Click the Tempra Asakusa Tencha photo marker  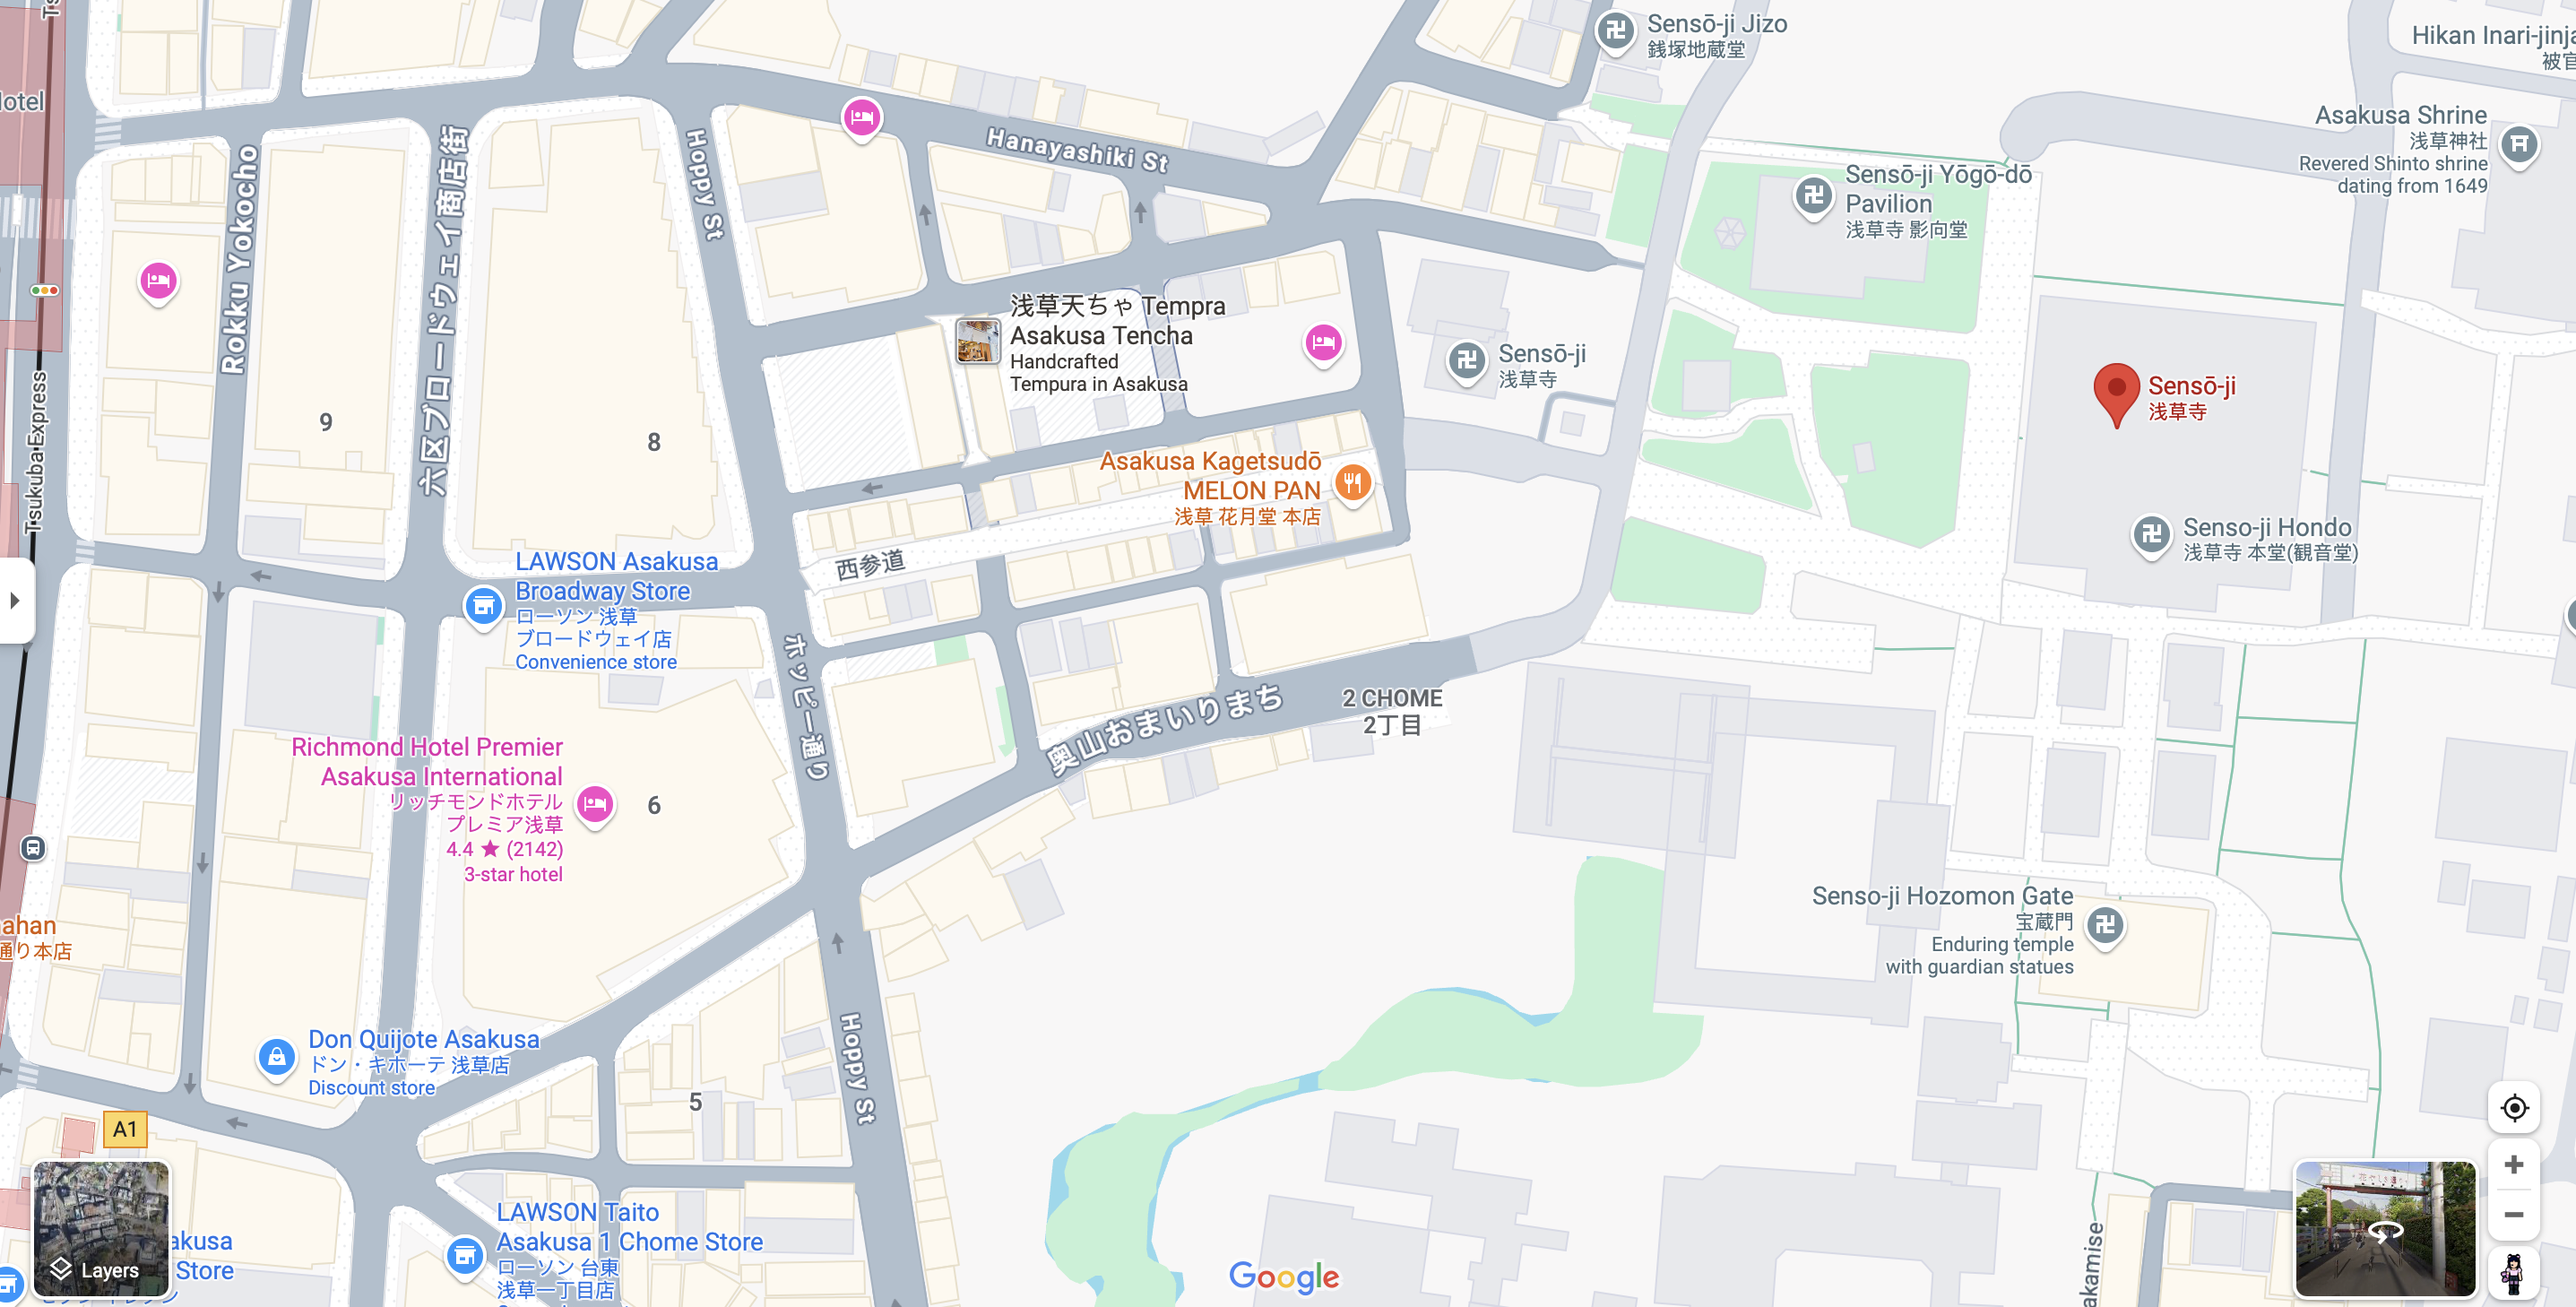(977, 342)
